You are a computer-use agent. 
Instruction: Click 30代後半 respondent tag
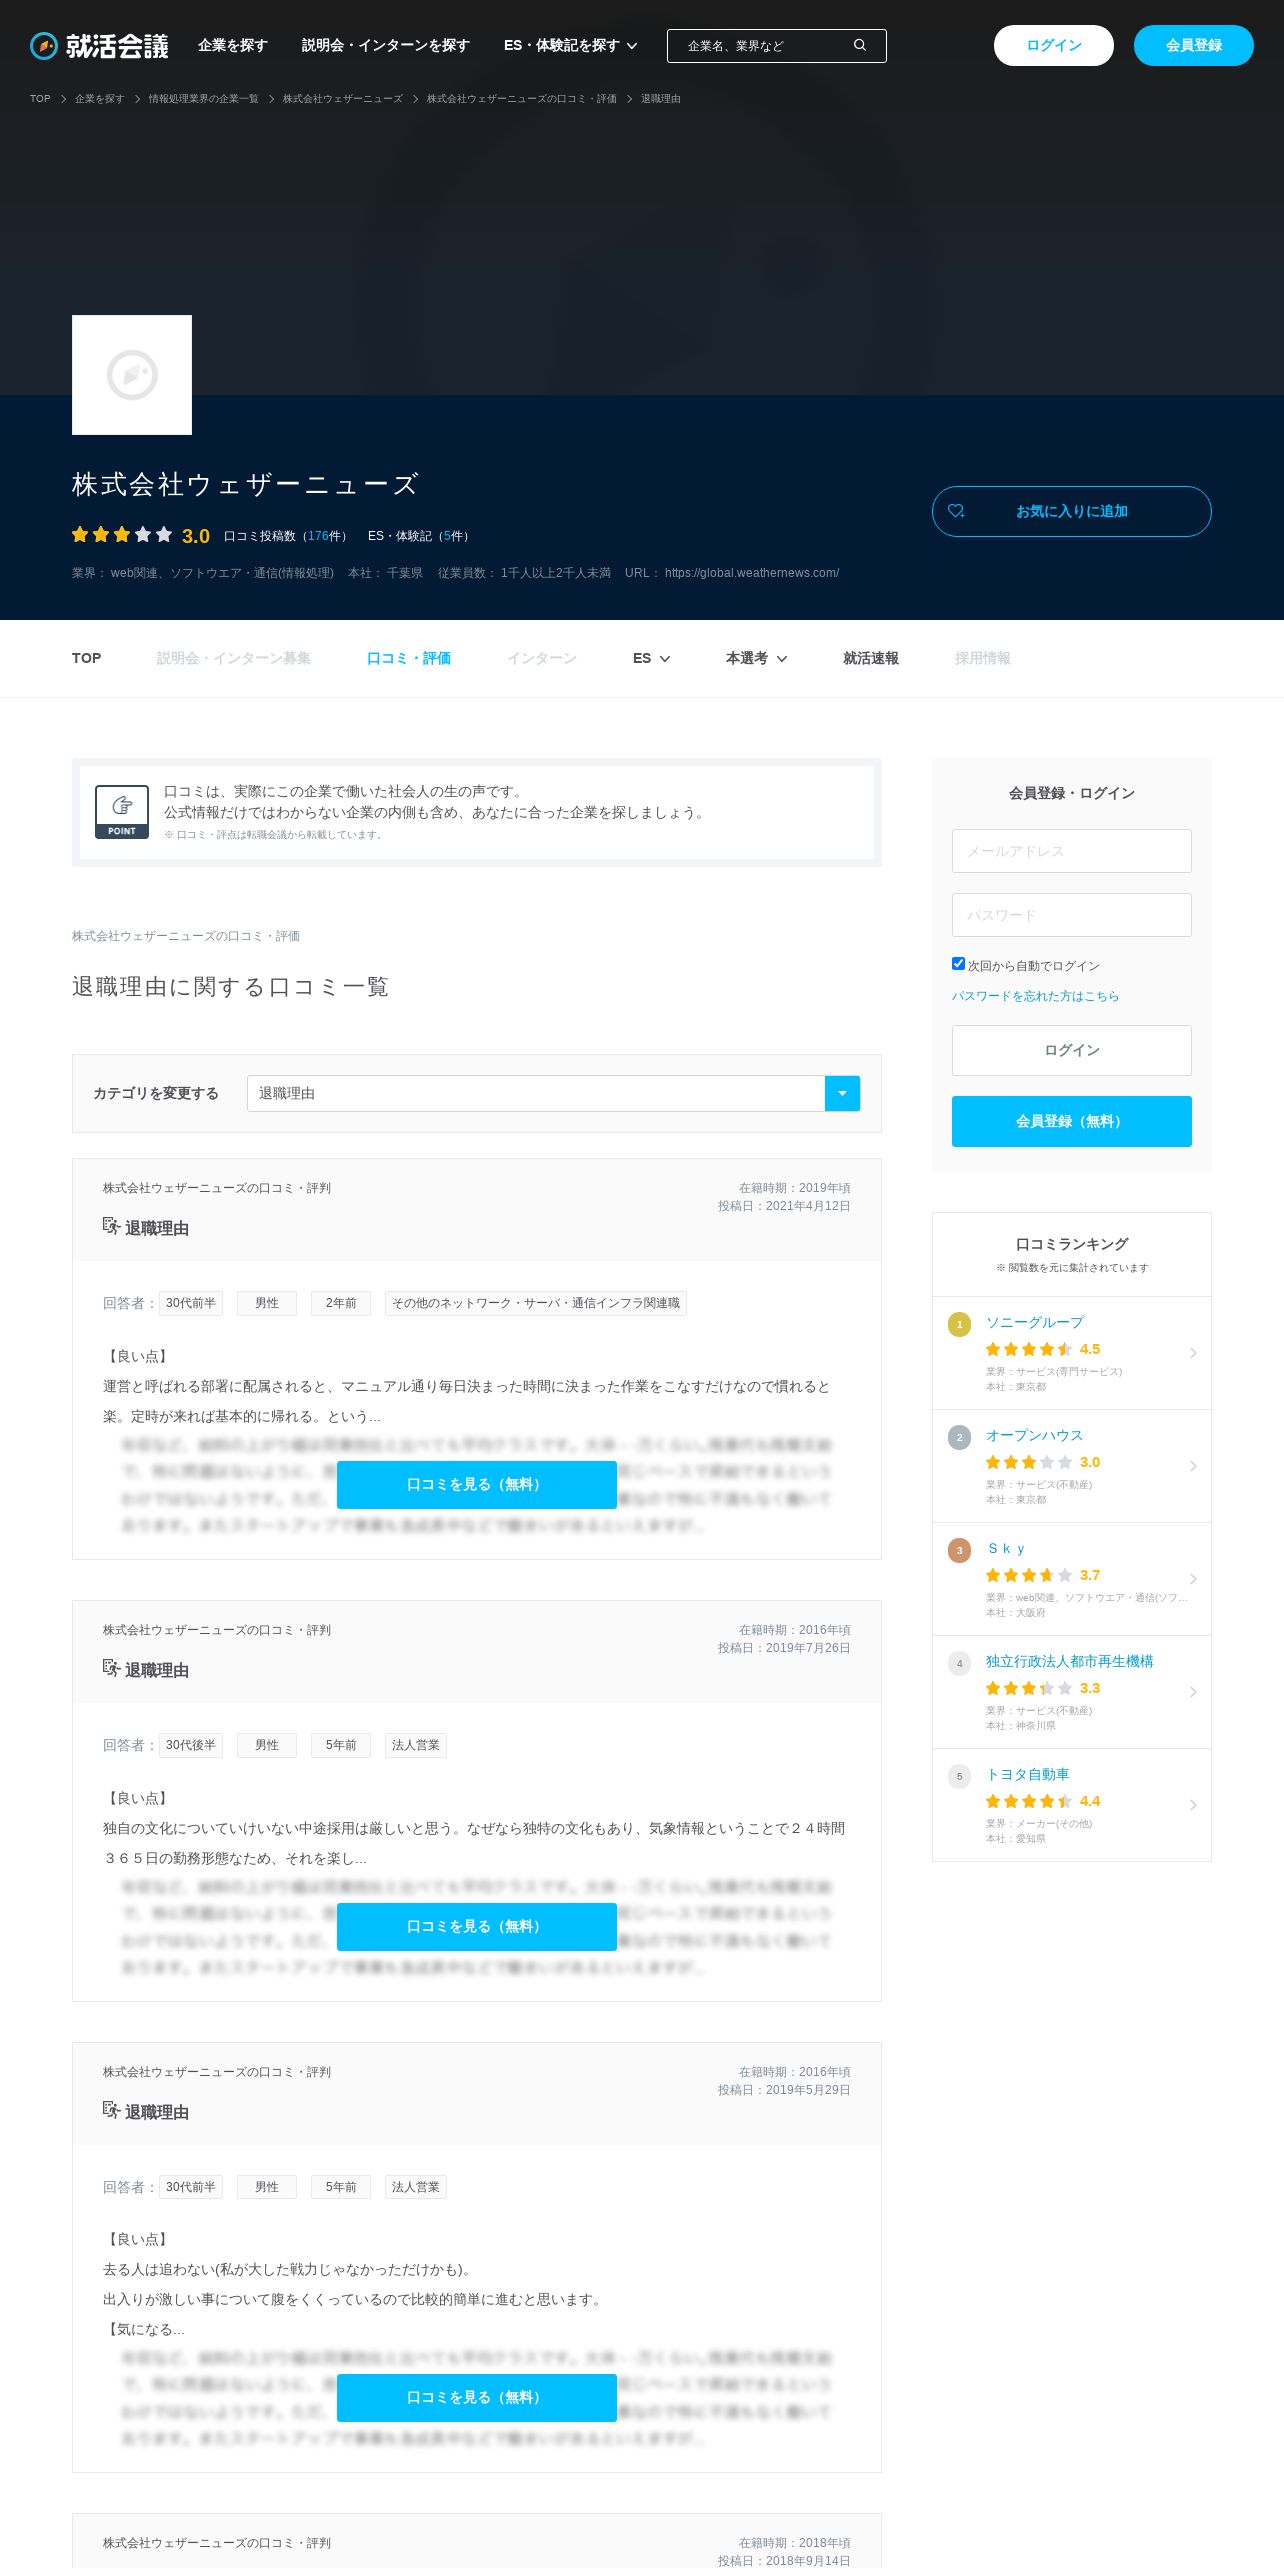pos(191,1745)
